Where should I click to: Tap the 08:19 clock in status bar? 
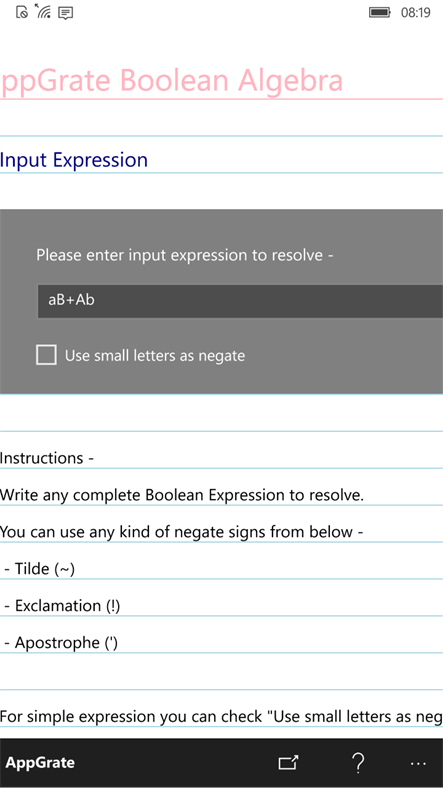click(x=415, y=13)
